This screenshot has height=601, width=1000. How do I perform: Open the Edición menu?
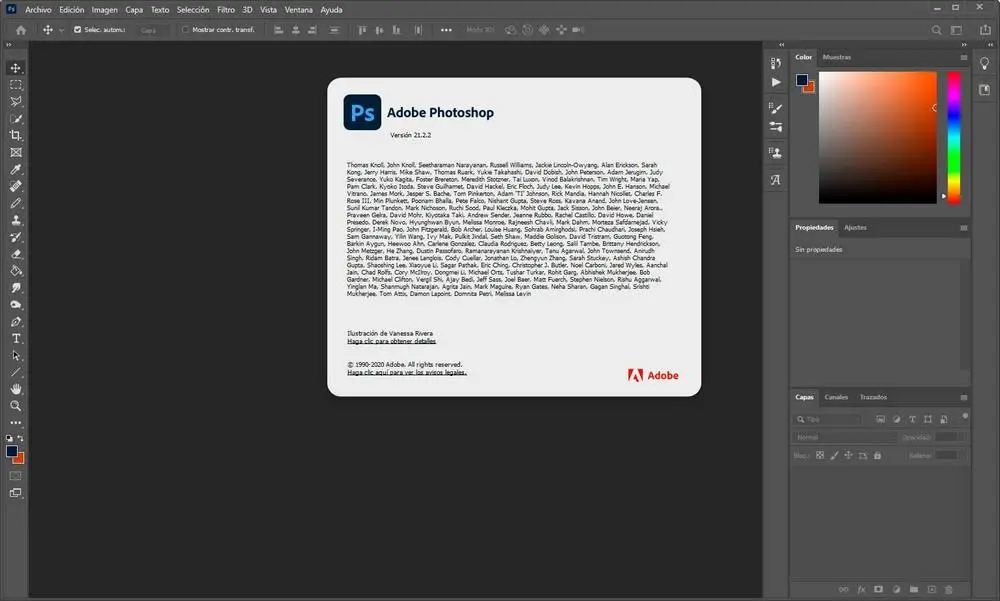coord(71,10)
